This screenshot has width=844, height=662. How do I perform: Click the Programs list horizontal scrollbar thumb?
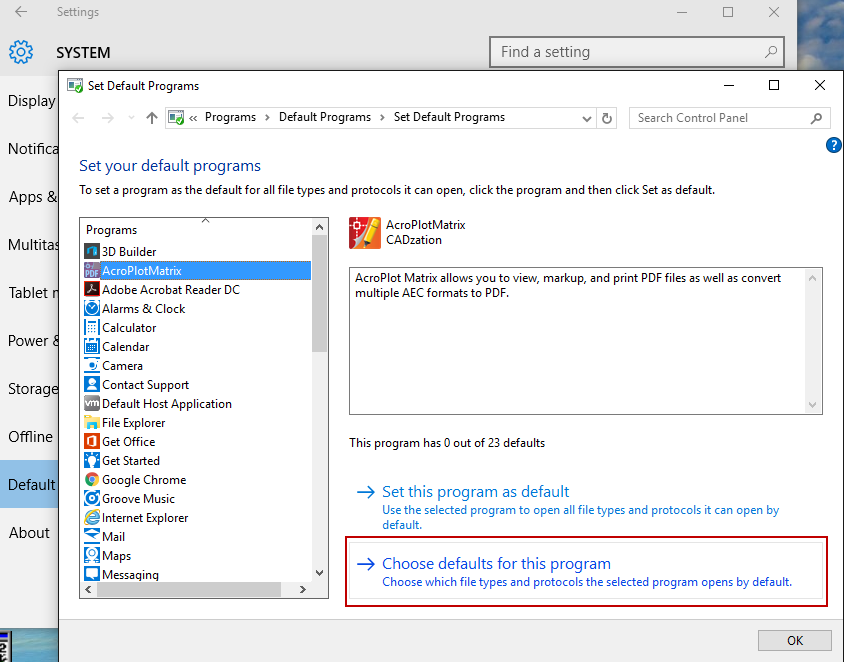point(189,589)
